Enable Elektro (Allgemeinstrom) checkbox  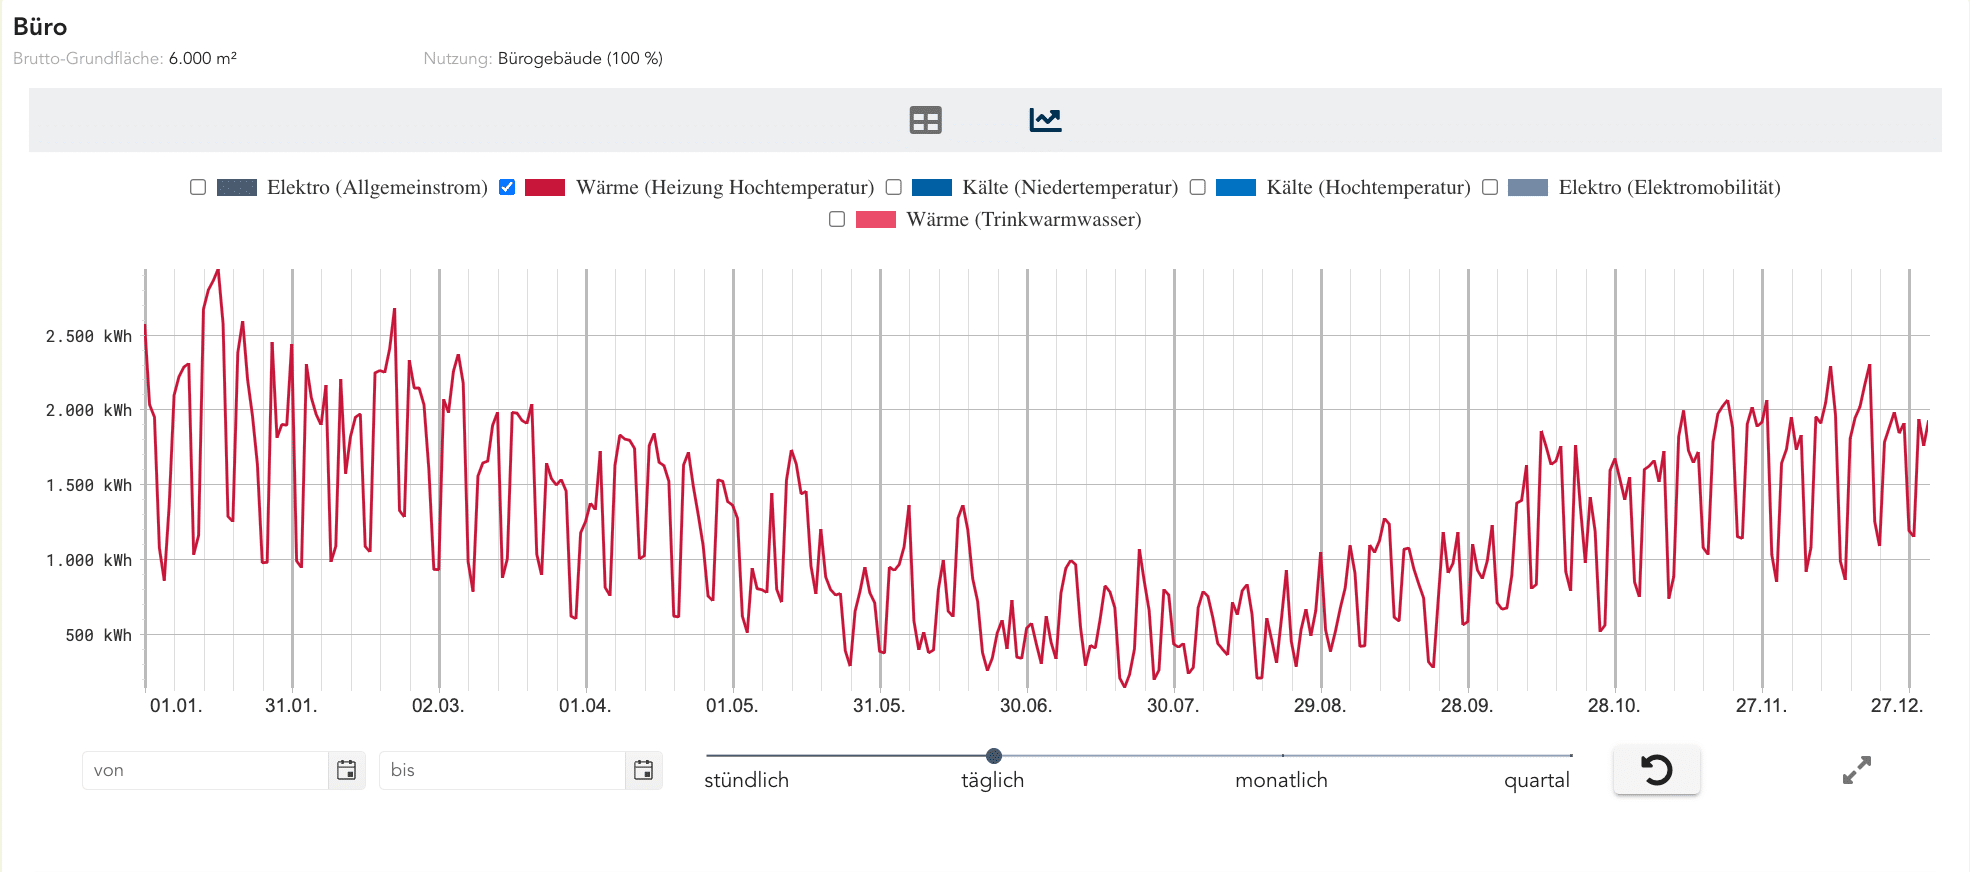tap(198, 187)
